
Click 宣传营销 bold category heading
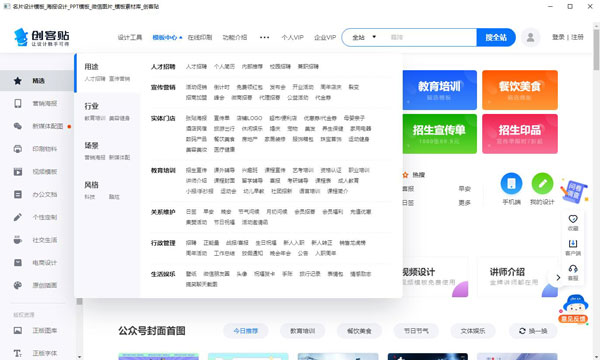(163, 87)
